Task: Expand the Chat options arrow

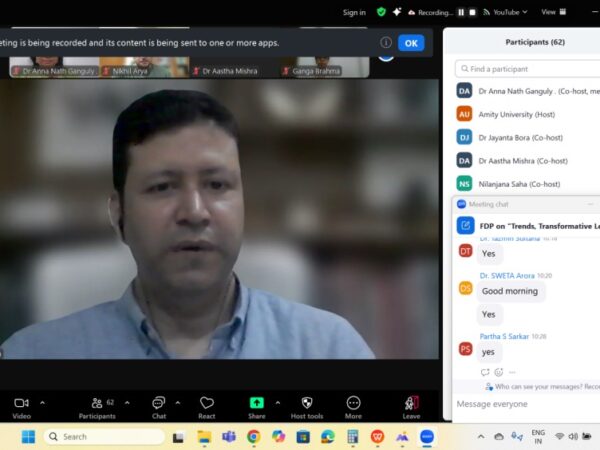Action: tap(178, 403)
